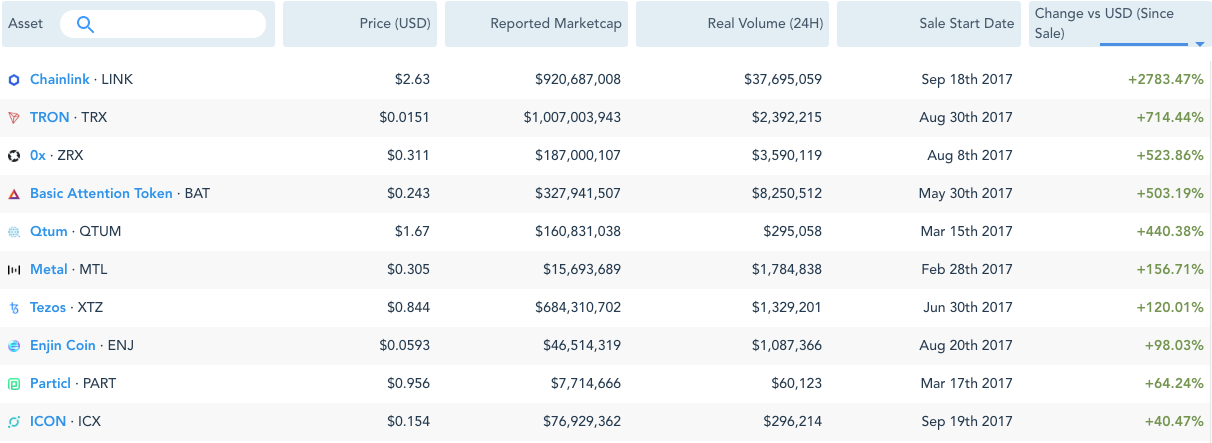The height and width of the screenshot is (443, 1212).
Task: Select change value +714.44%
Action: coord(1170,118)
